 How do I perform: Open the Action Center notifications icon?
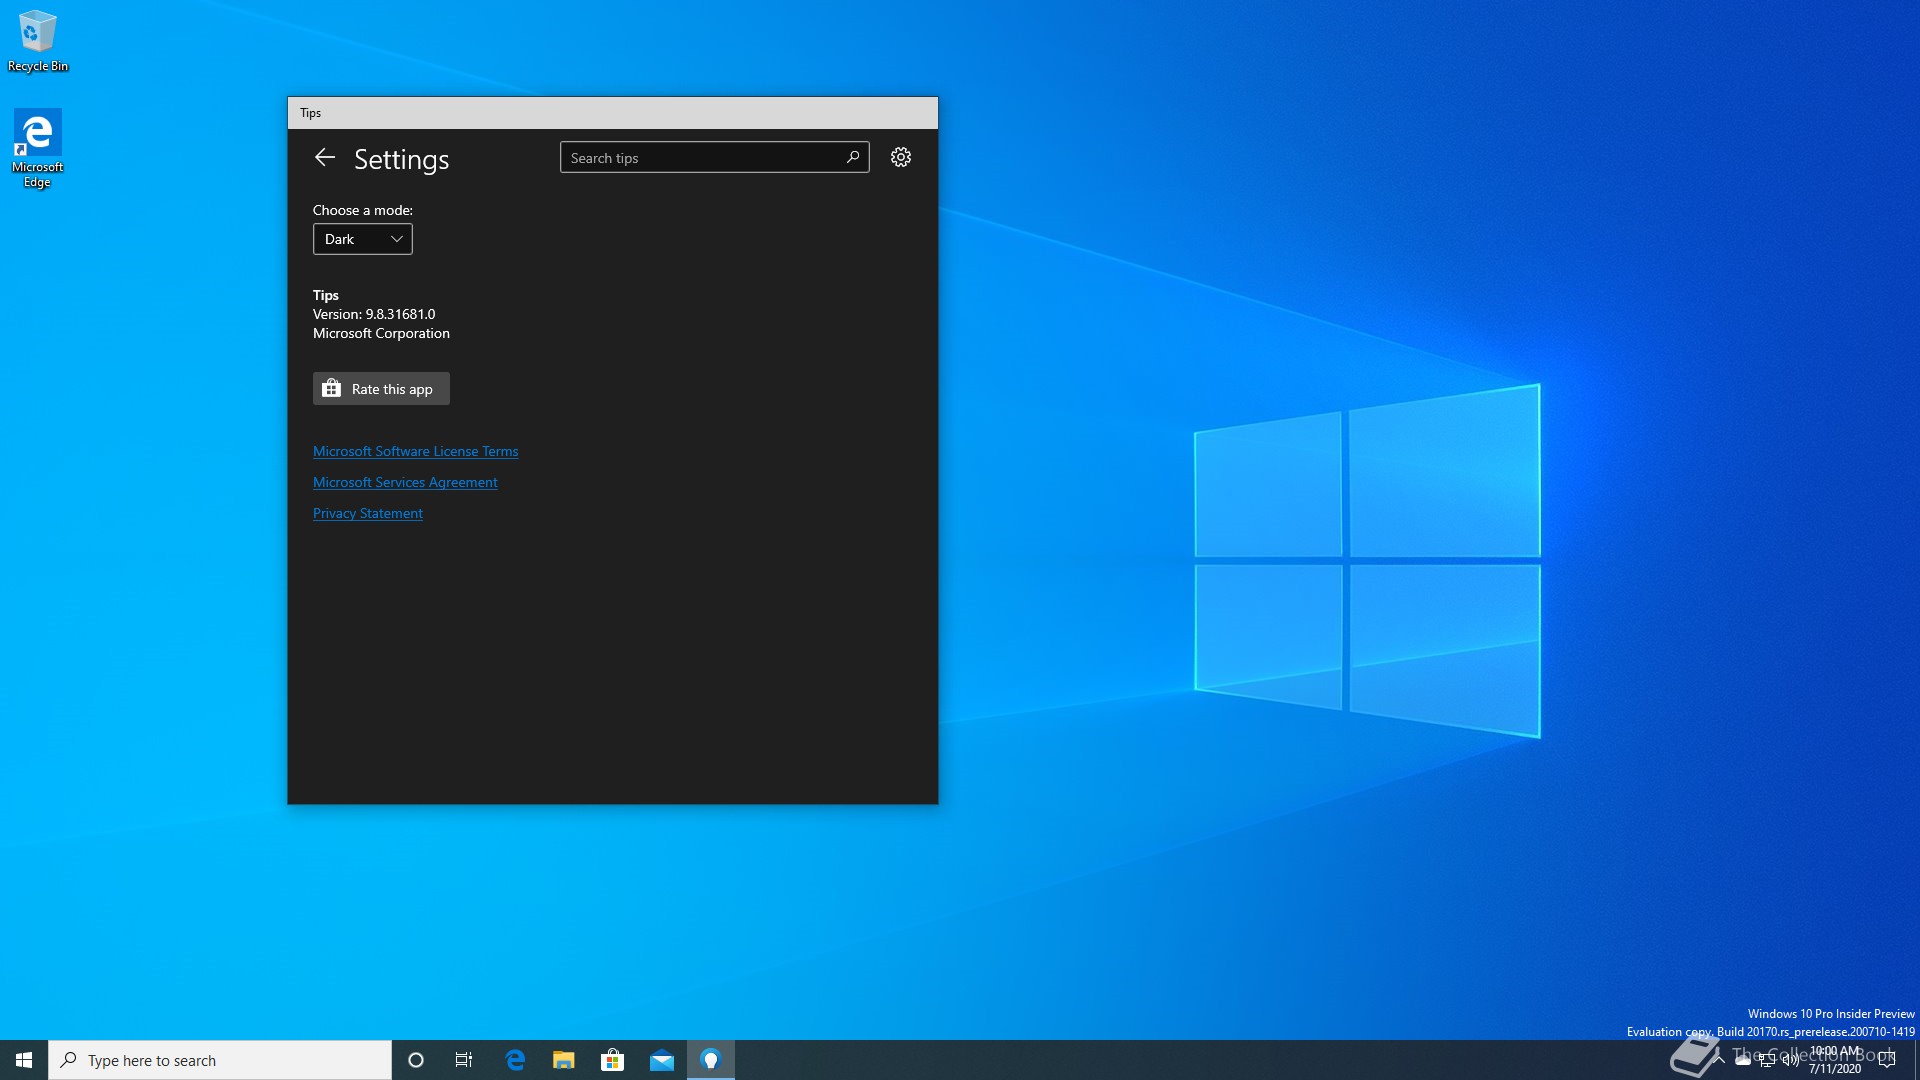1887,1060
